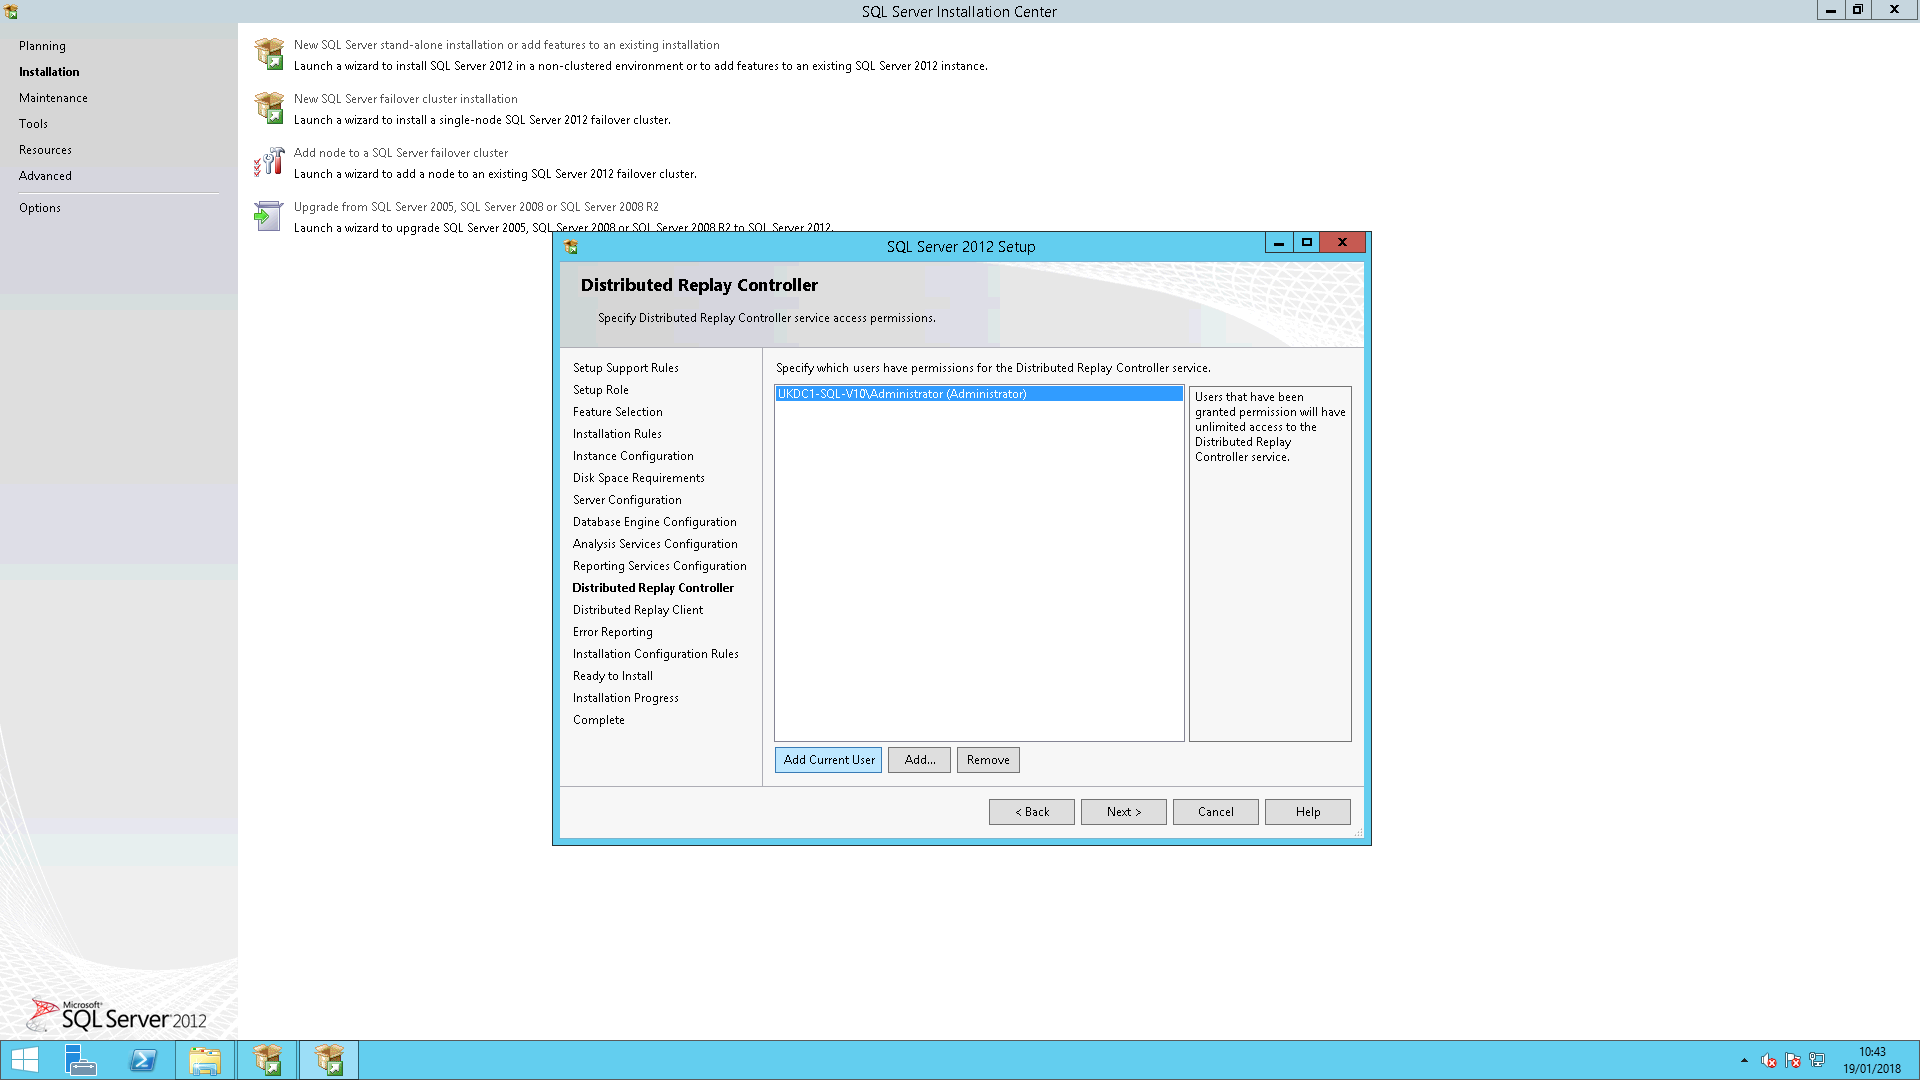Proceed with the Next > button
The height and width of the screenshot is (1080, 1920).
click(x=1123, y=812)
